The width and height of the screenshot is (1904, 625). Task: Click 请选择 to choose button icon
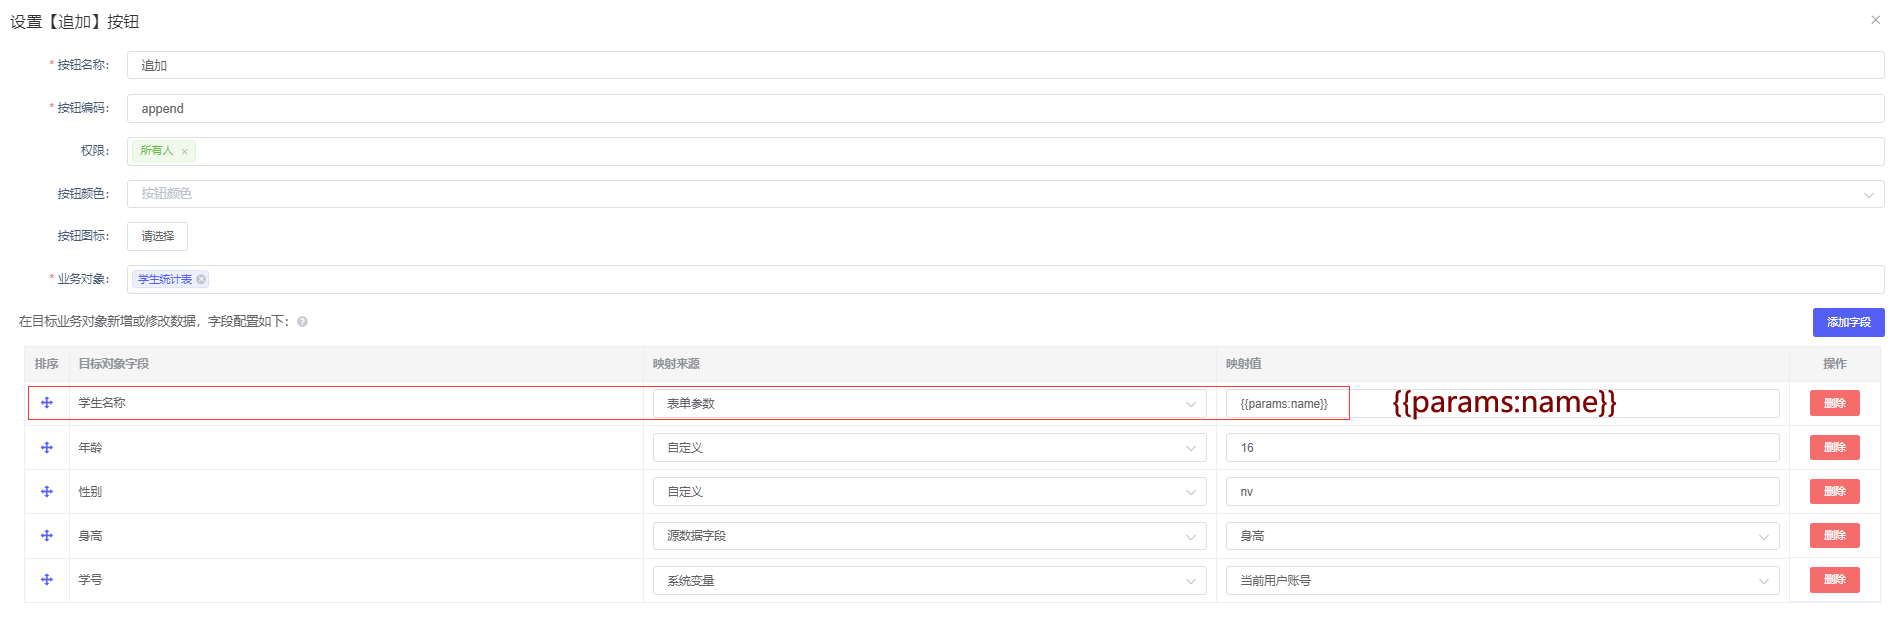(157, 237)
